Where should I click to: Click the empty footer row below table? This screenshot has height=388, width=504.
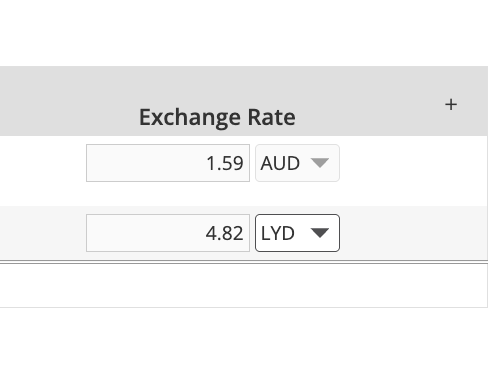244,286
